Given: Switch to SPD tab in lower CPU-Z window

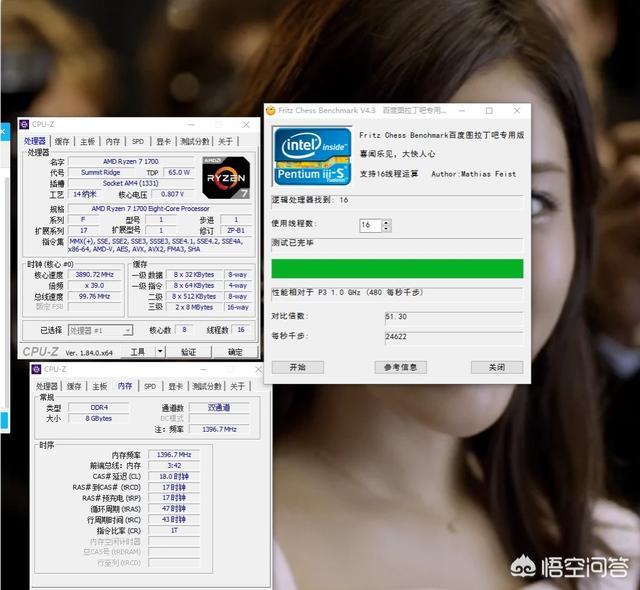Looking at the screenshot, I should (x=150, y=386).
